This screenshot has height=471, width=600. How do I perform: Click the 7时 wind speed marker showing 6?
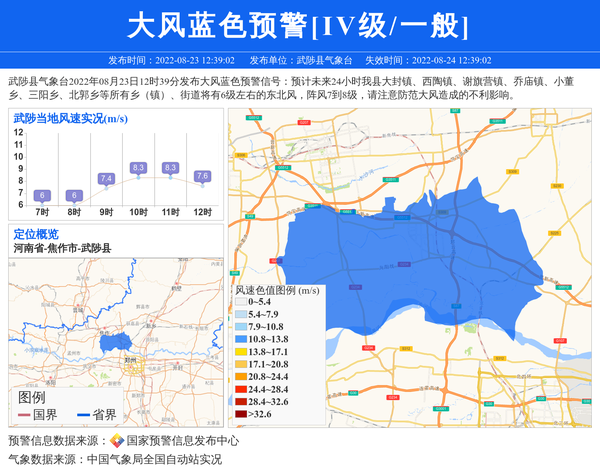(x=42, y=195)
